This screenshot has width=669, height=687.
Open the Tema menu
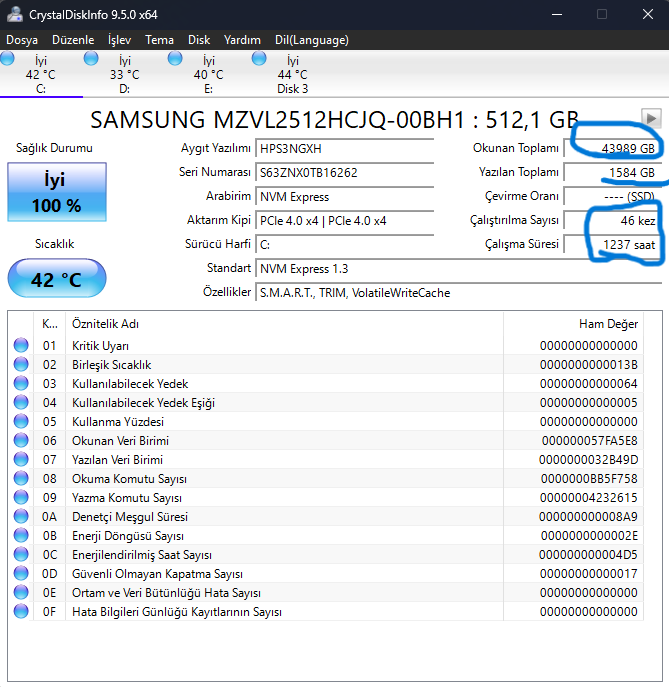click(x=159, y=40)
